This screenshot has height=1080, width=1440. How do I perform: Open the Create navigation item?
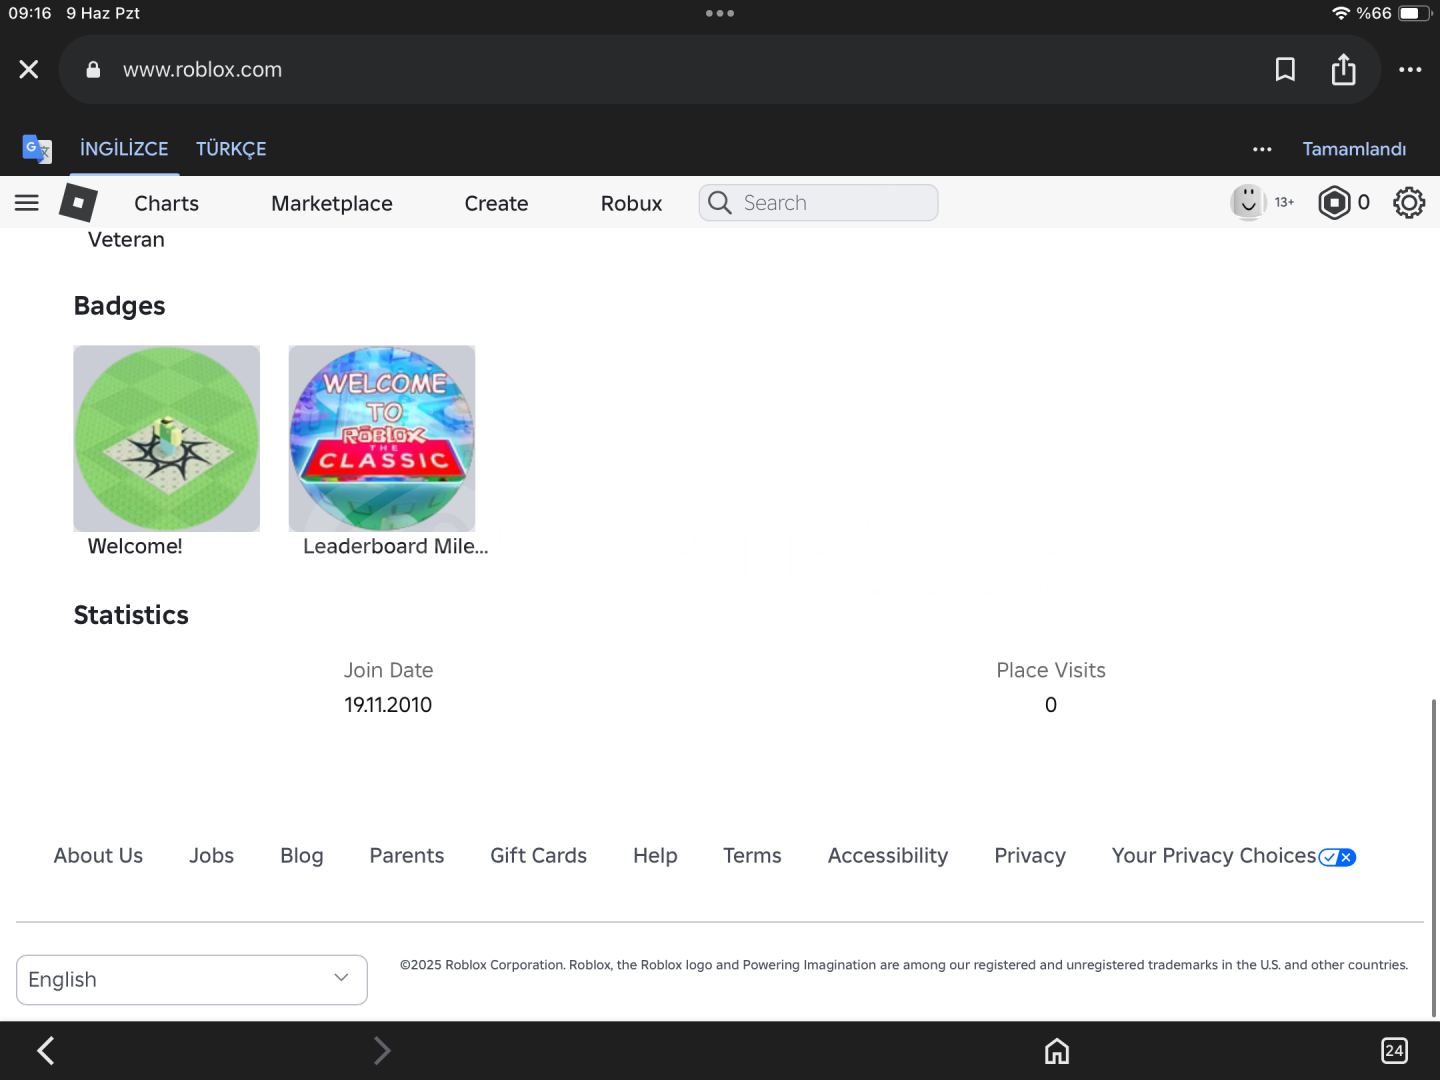(x=496, y=203)
